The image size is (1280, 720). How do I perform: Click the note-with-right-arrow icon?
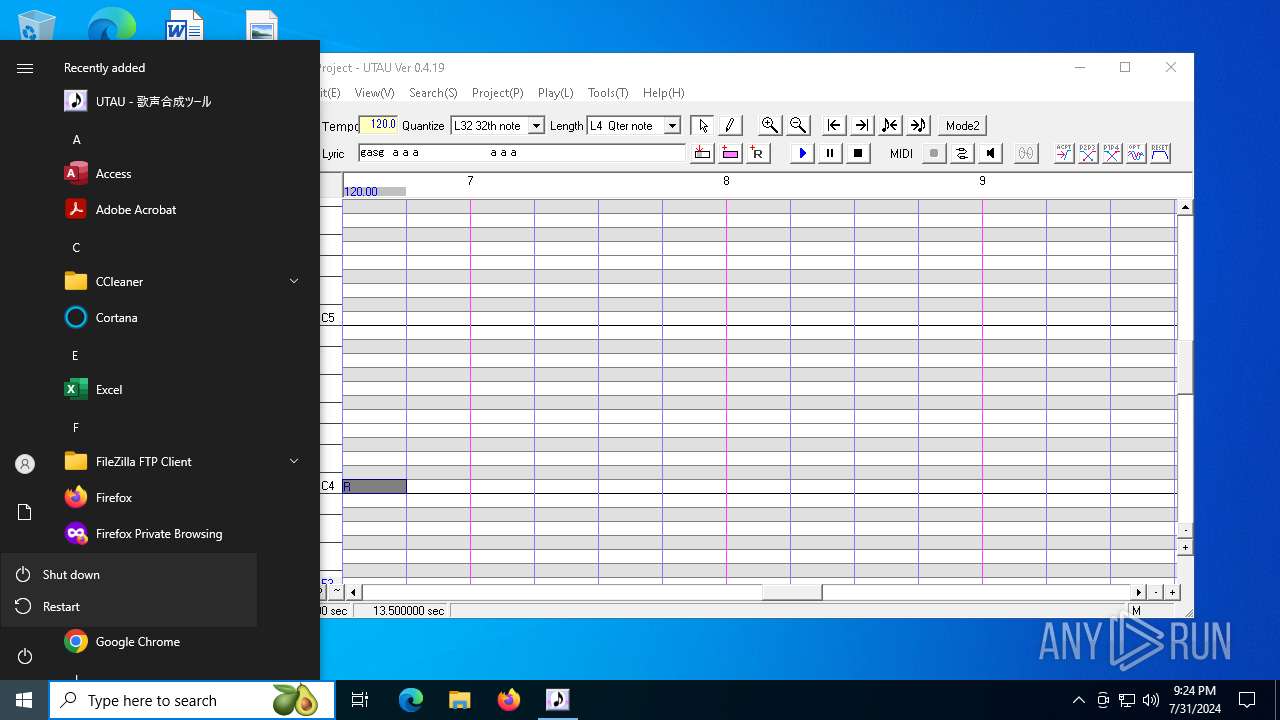click(x=918, y=125)
